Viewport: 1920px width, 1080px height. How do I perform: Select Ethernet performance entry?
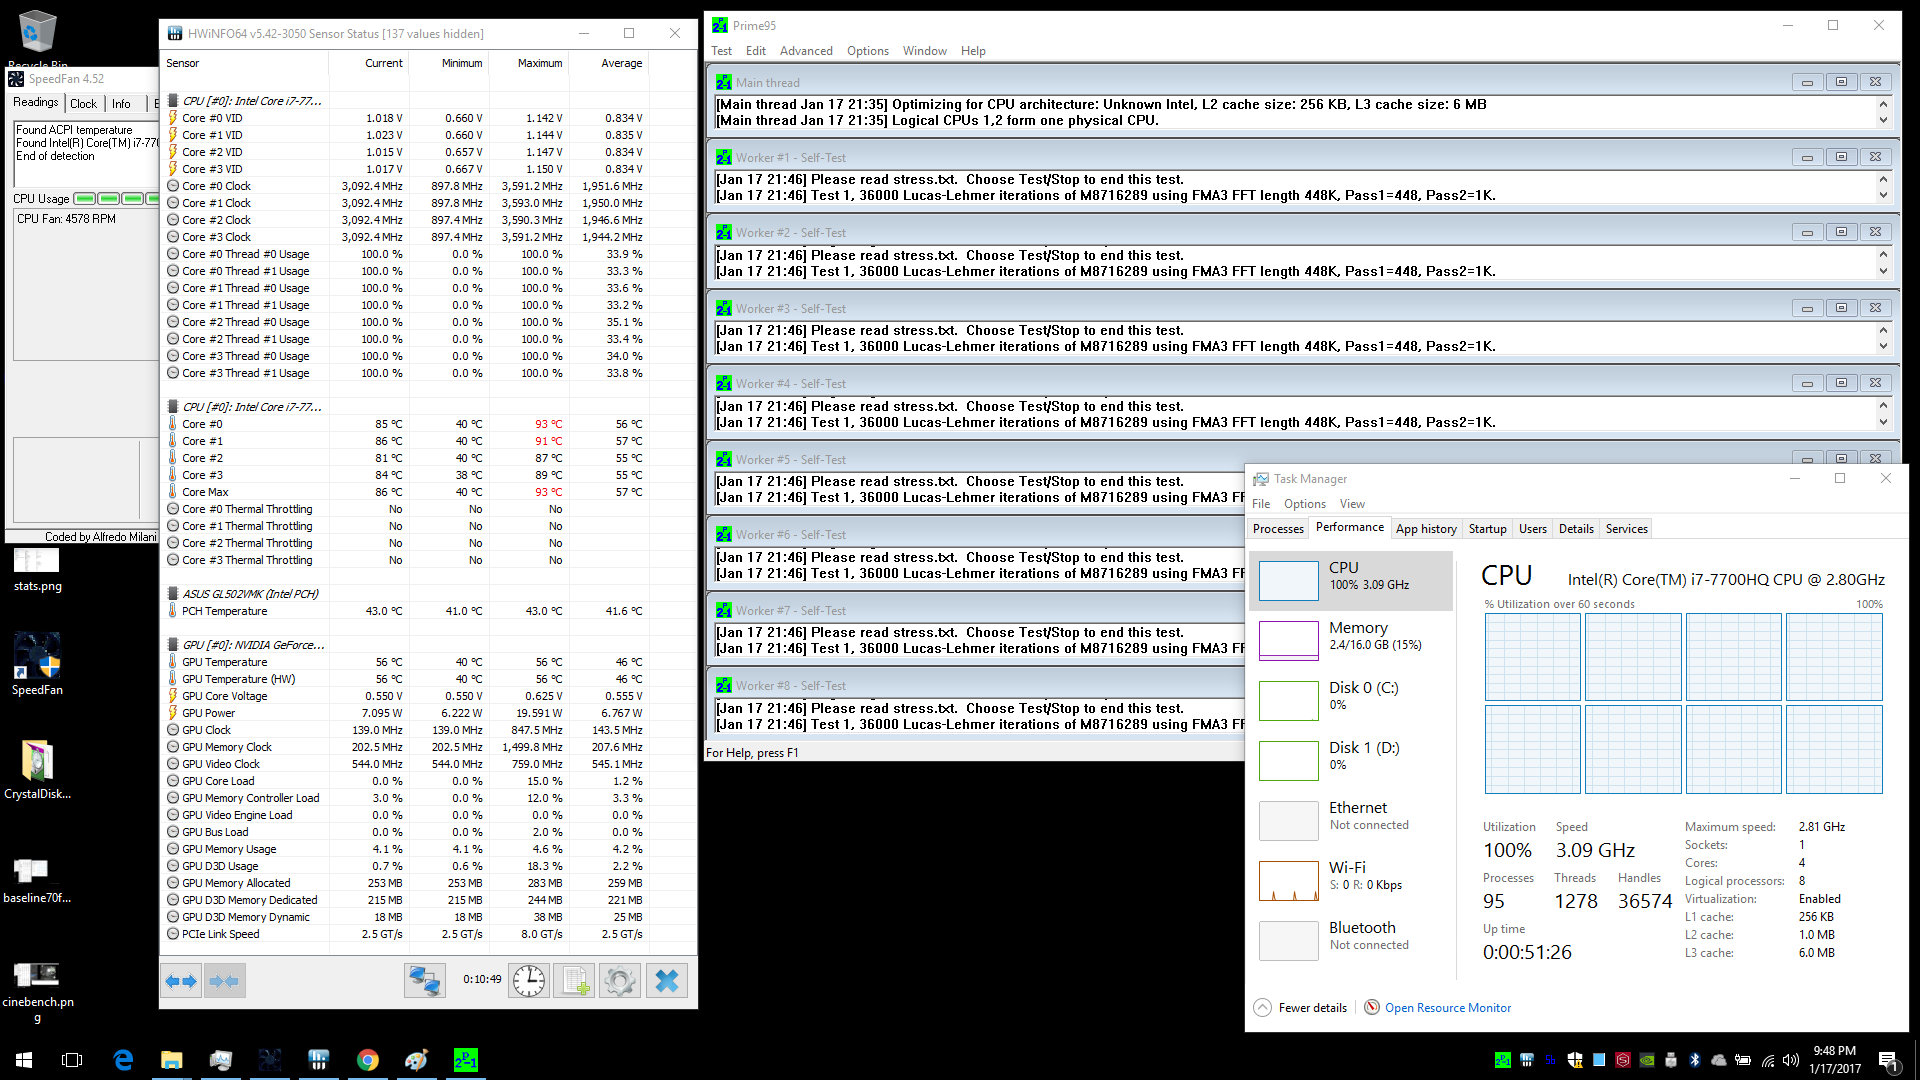1351,820
